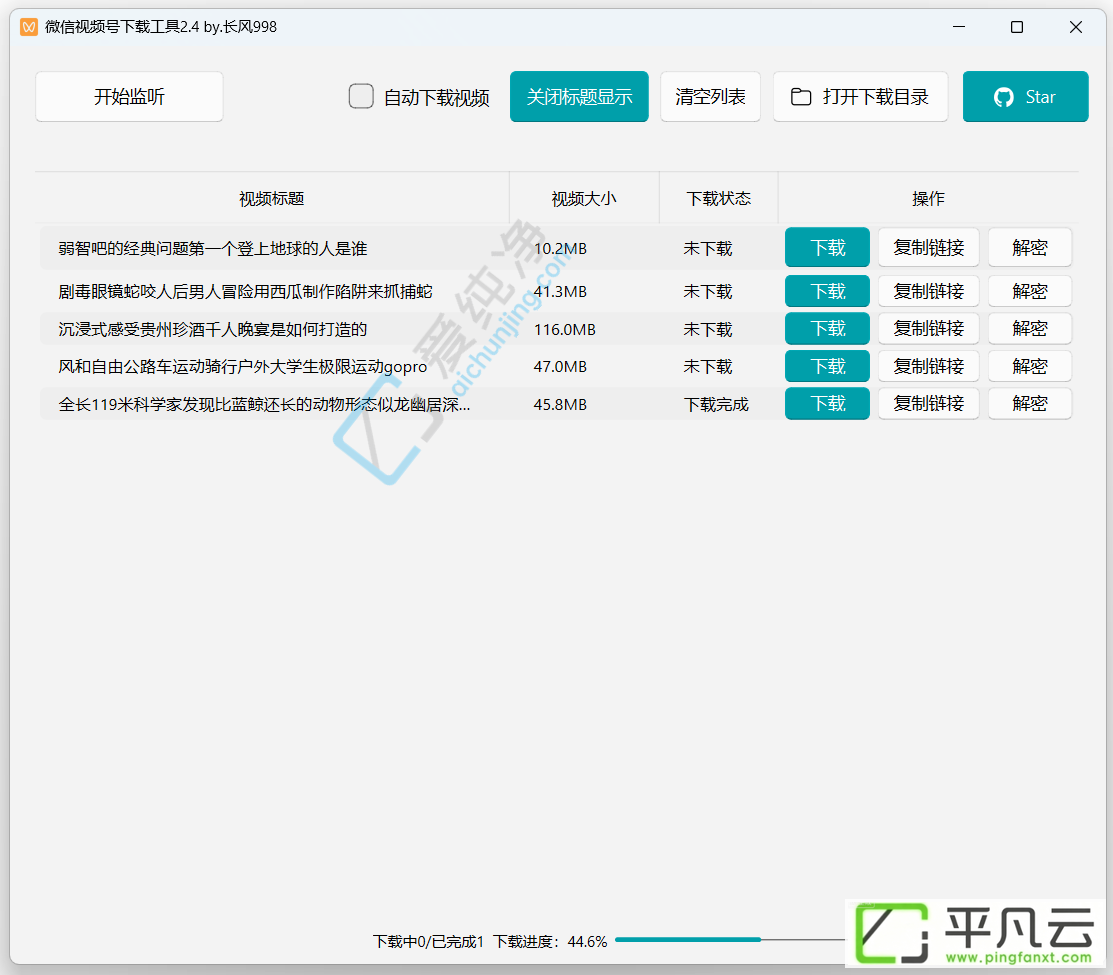Click 未下载 status in 10.2MB row
This screenshot has width=1113, height=975.
tap(708, 248)
